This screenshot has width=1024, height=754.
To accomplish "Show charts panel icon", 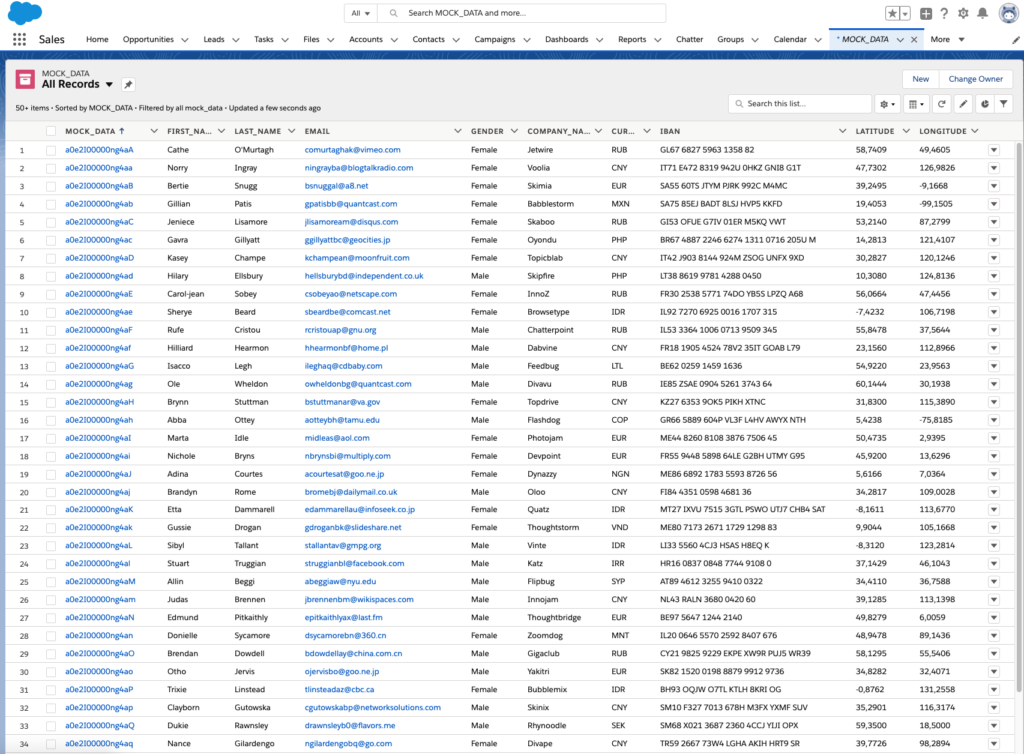I will (984, 104).
